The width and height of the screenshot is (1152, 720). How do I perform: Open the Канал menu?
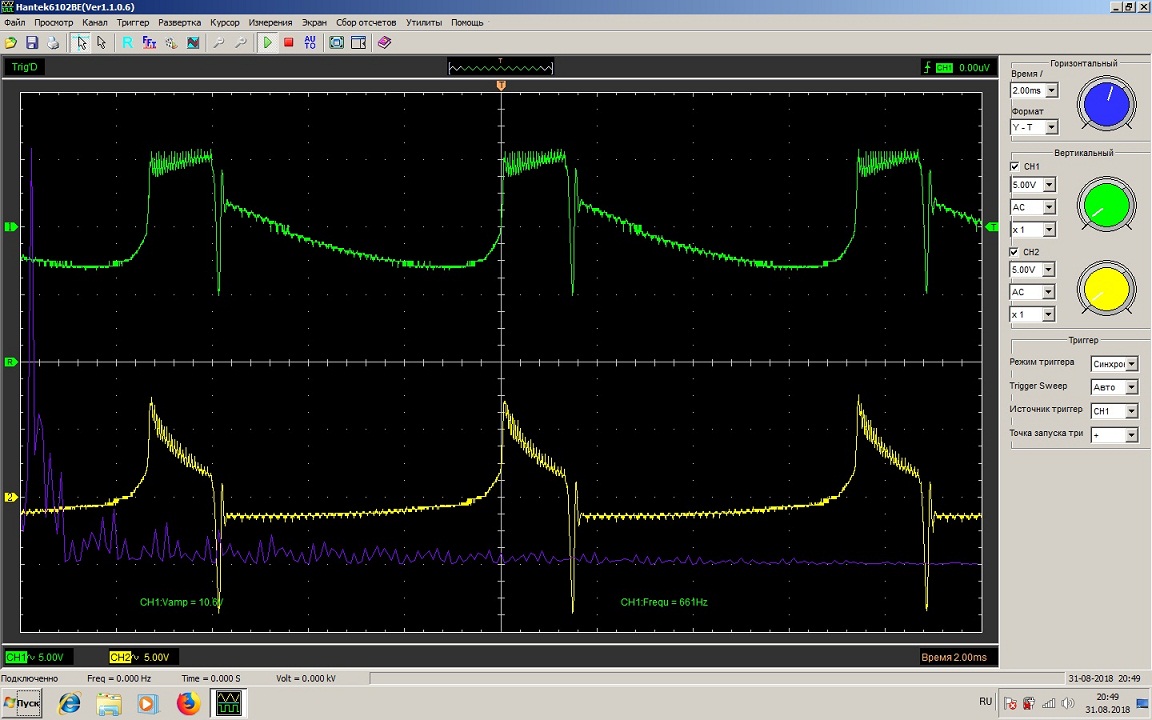[95, 22]
